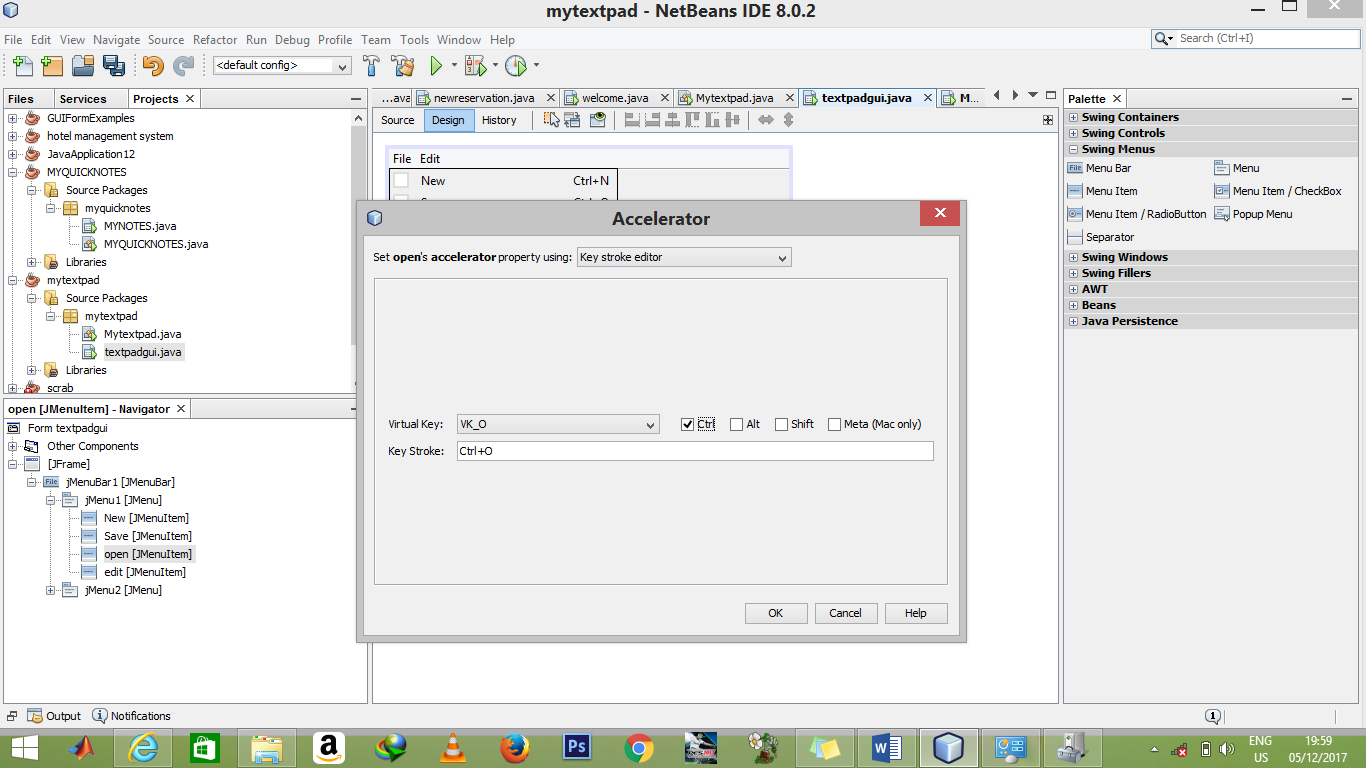Close the textpadgui.java editor tab
Screen dimensions: 1366x768
(927, 98)
